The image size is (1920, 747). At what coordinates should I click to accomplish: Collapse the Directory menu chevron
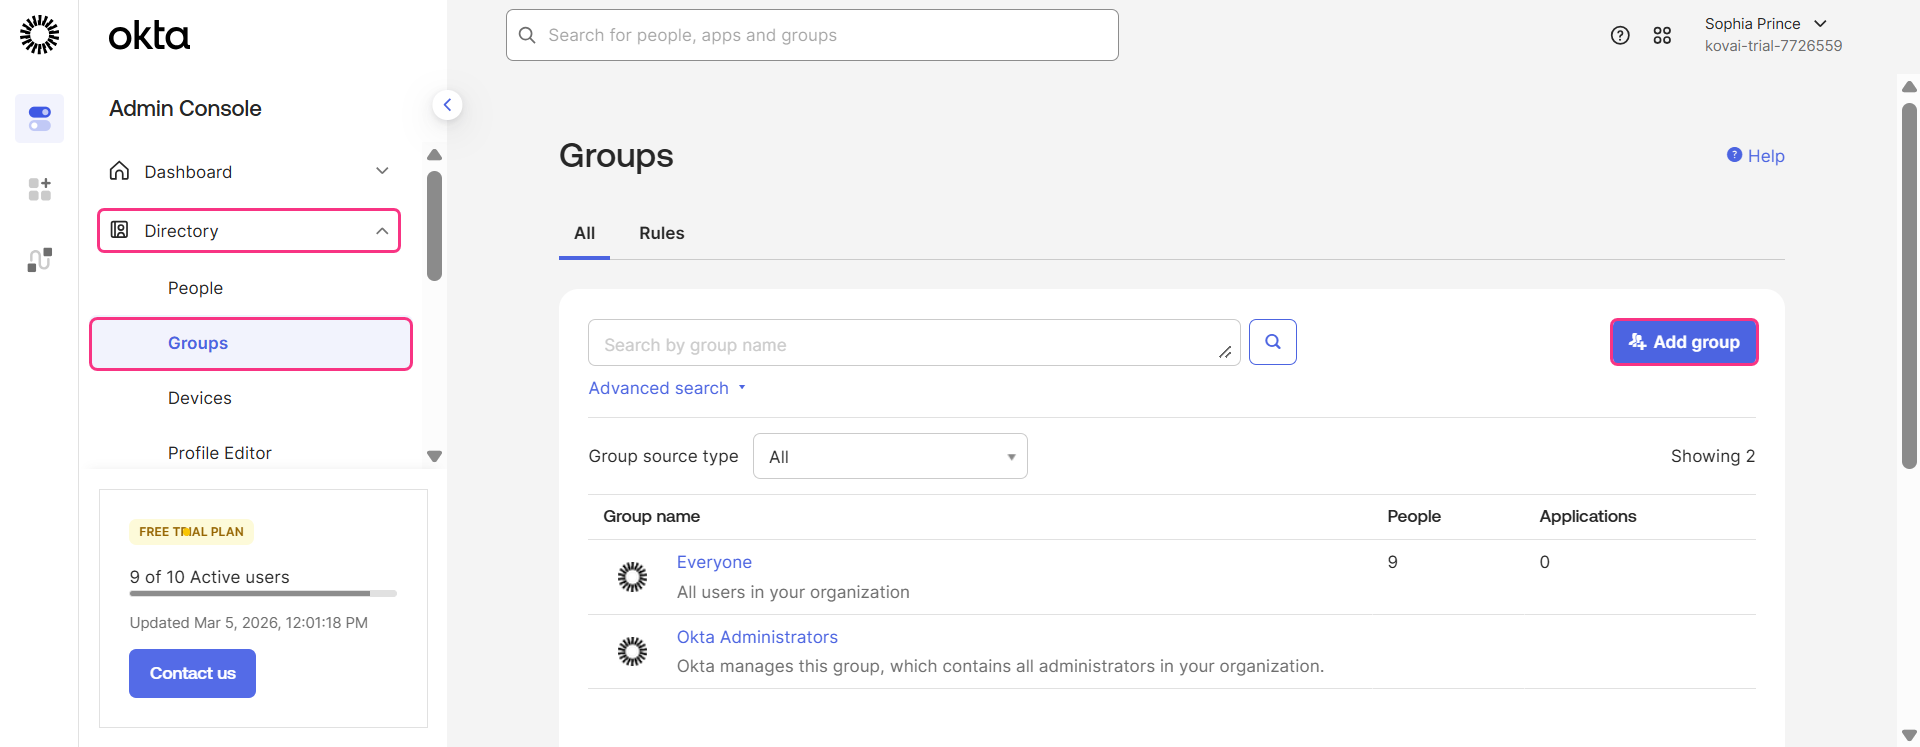[x=382, y=231]
